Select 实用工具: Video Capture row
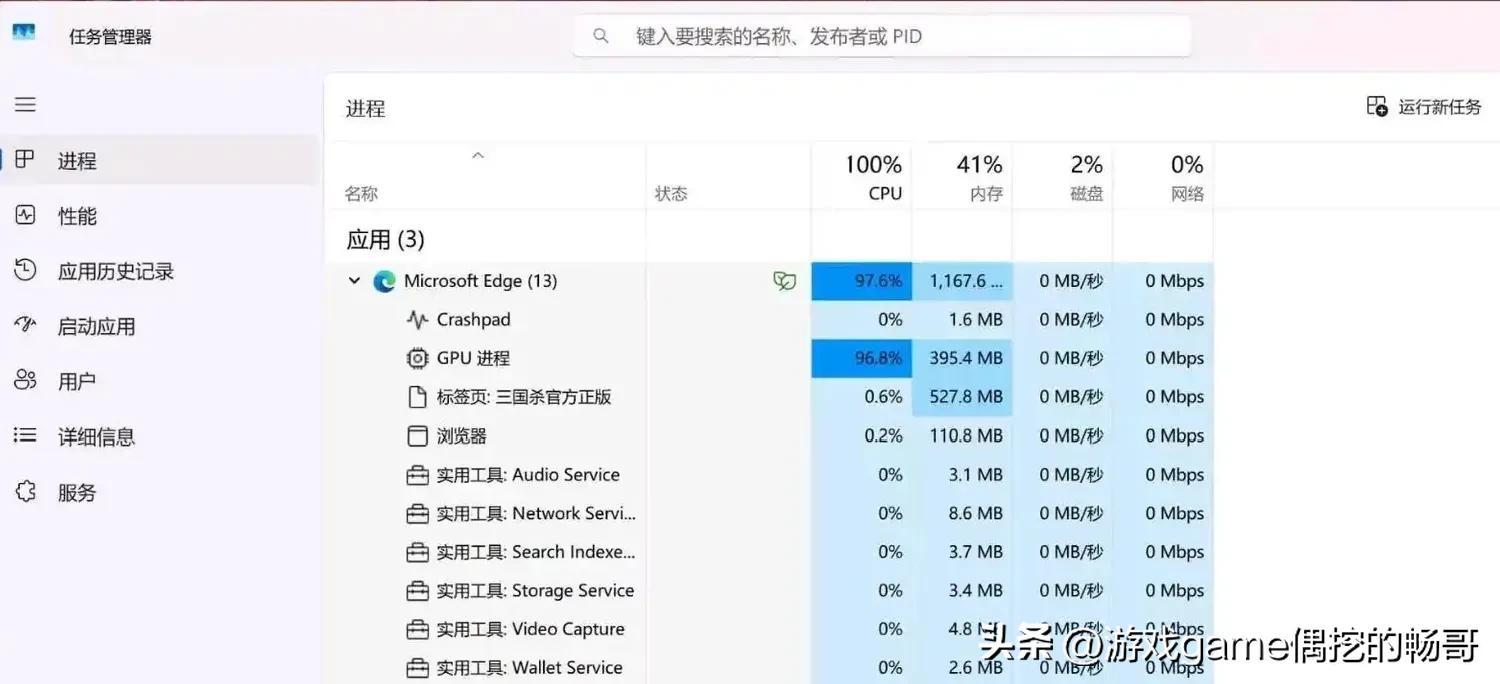 point(769,630)
